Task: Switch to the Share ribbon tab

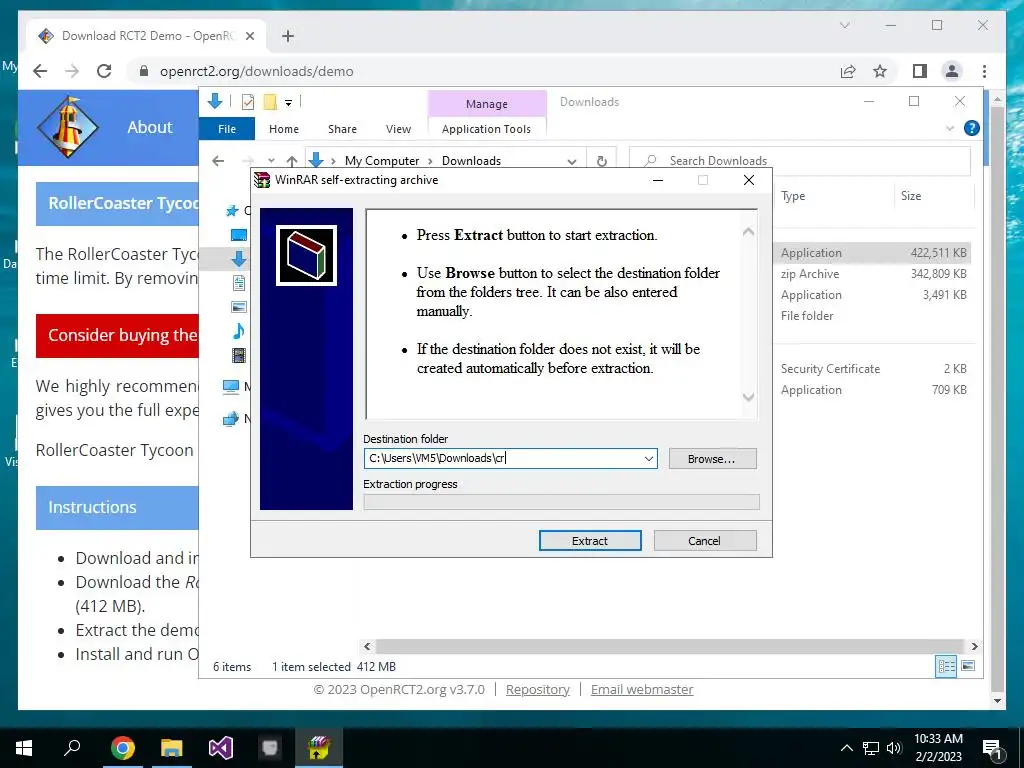Action: click(x=342, y=129)
